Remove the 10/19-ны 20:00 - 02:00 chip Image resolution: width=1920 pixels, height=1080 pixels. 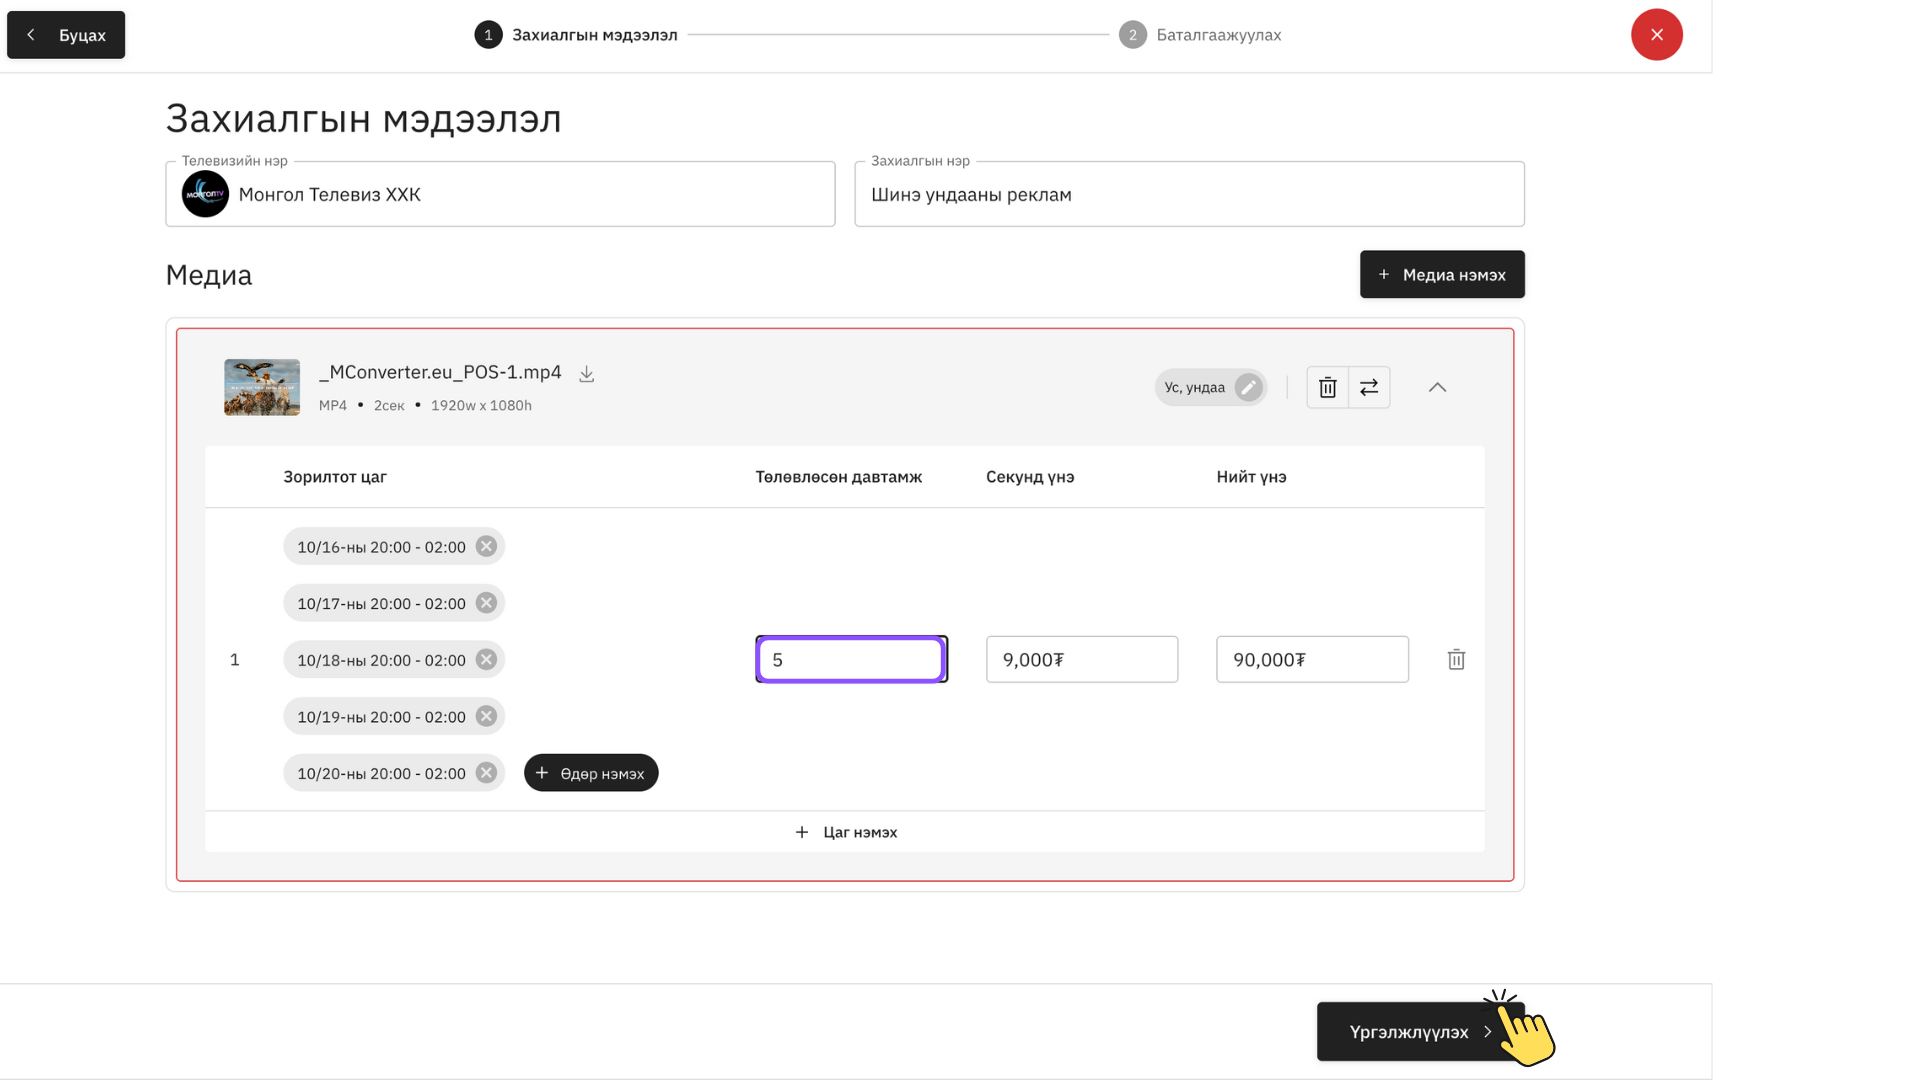[486, 717]
